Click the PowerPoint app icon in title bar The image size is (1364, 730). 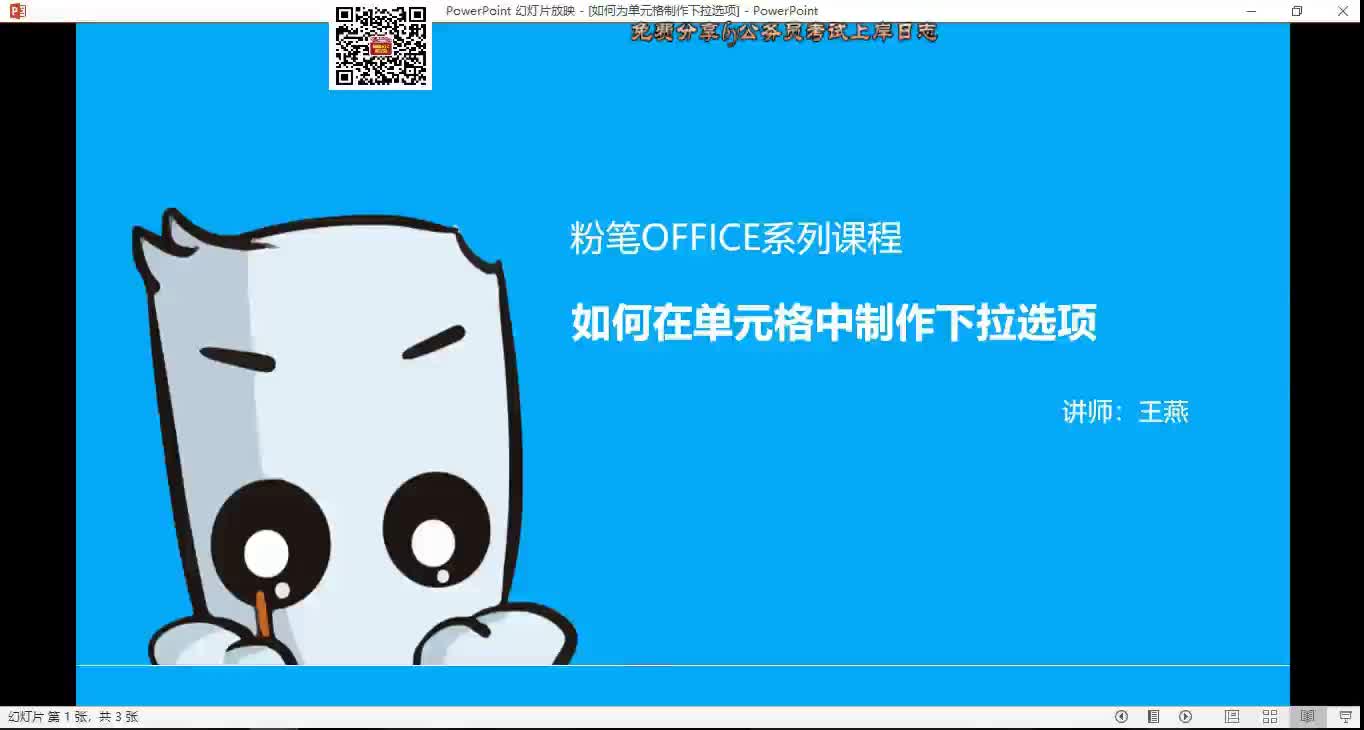pyautogui.click(x=17, y=11)
